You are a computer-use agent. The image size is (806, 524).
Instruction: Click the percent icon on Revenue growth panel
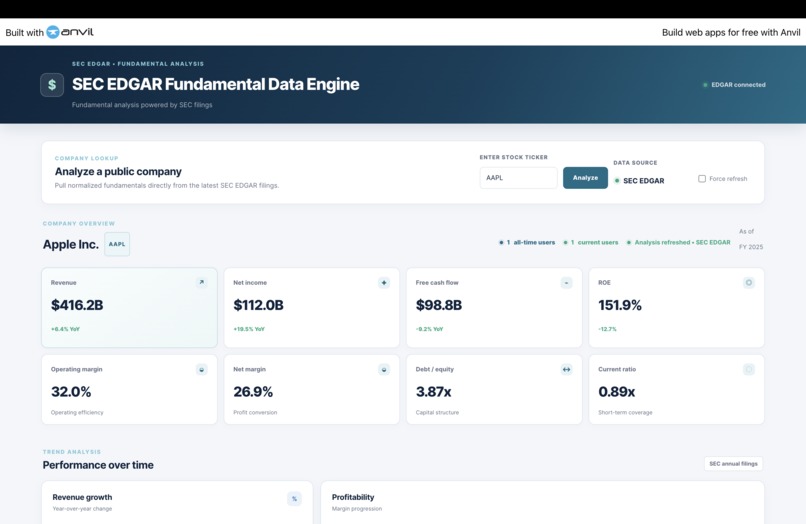tap(295, 498)
